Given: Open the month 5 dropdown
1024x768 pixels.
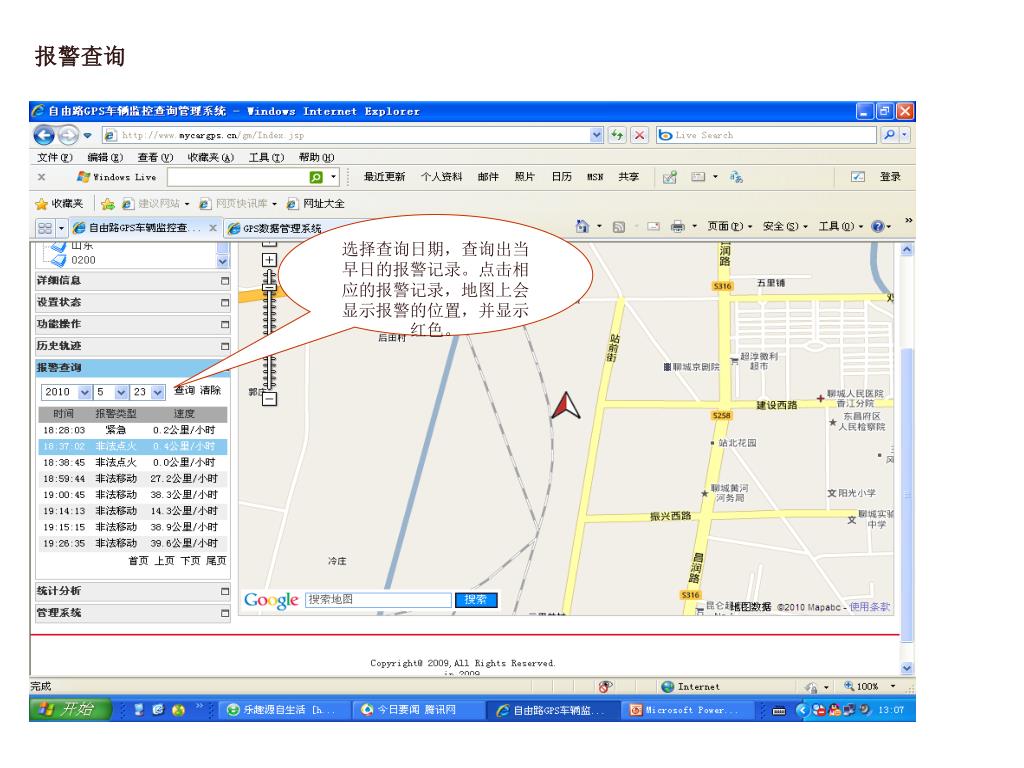Looking at the screenshot, I should (121, 392).
